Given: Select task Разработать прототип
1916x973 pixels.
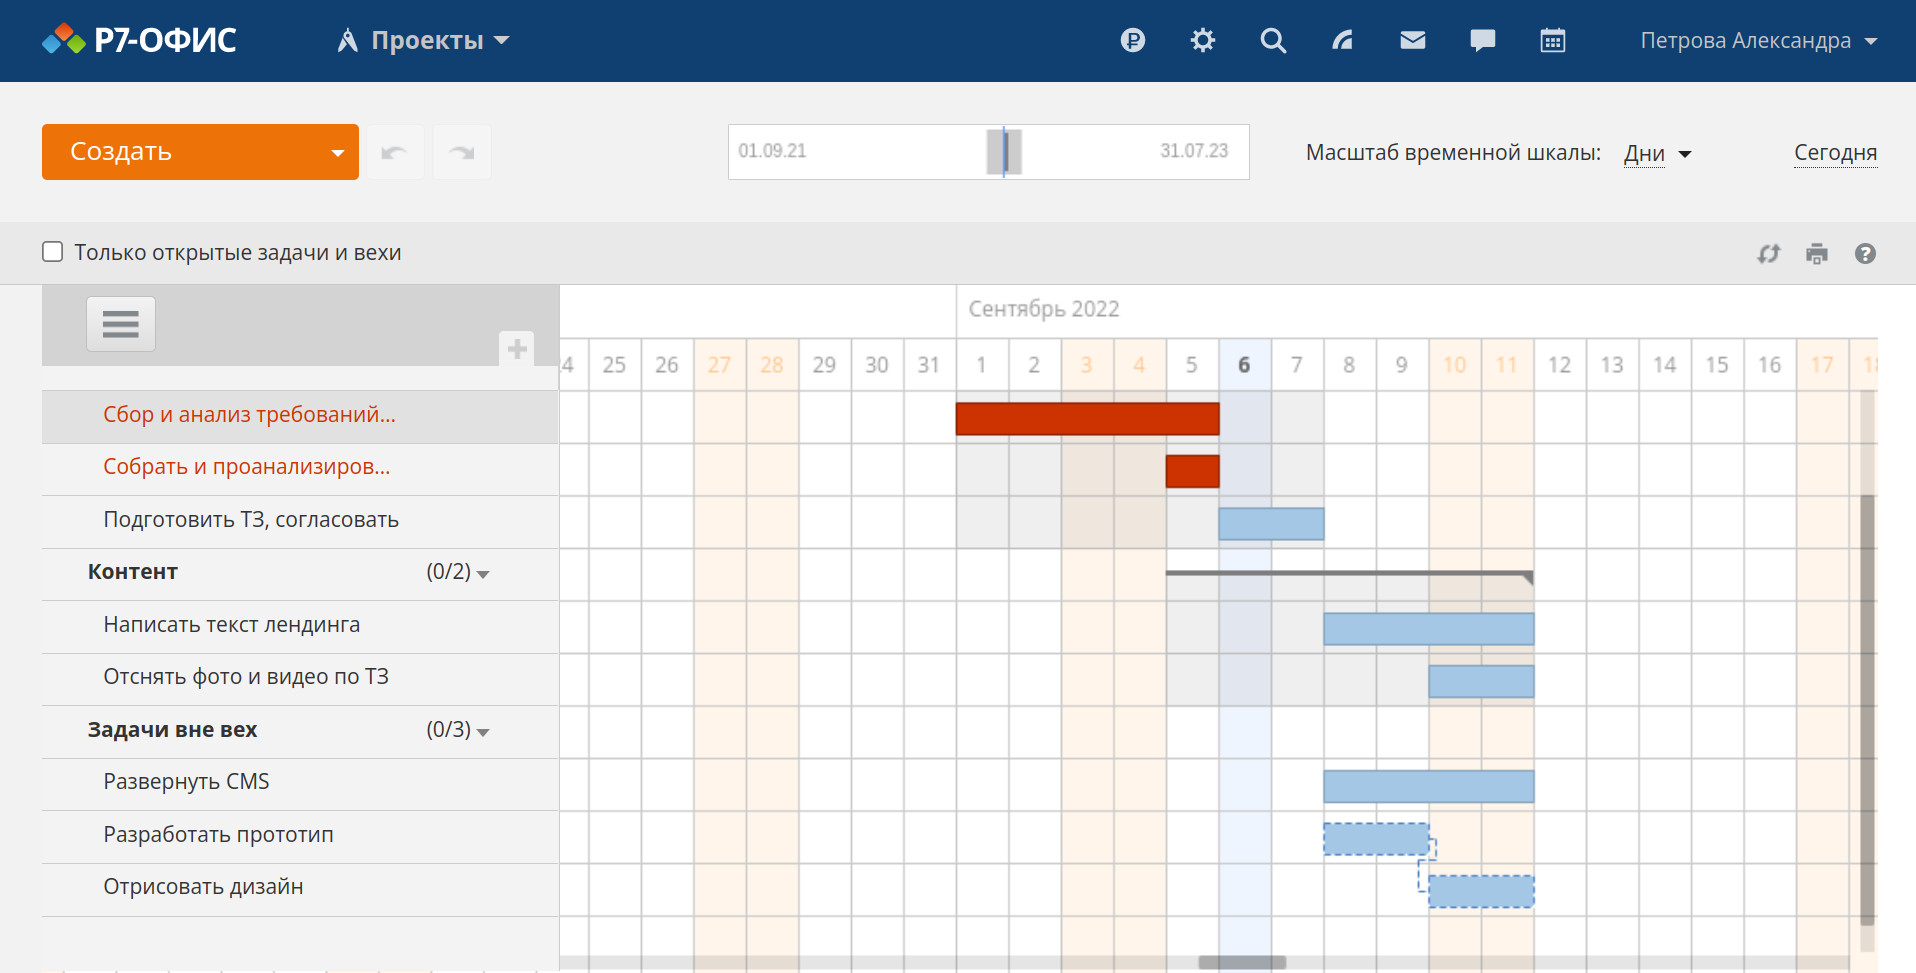Looking at the screenshot, I should click(x=218, y=834).
